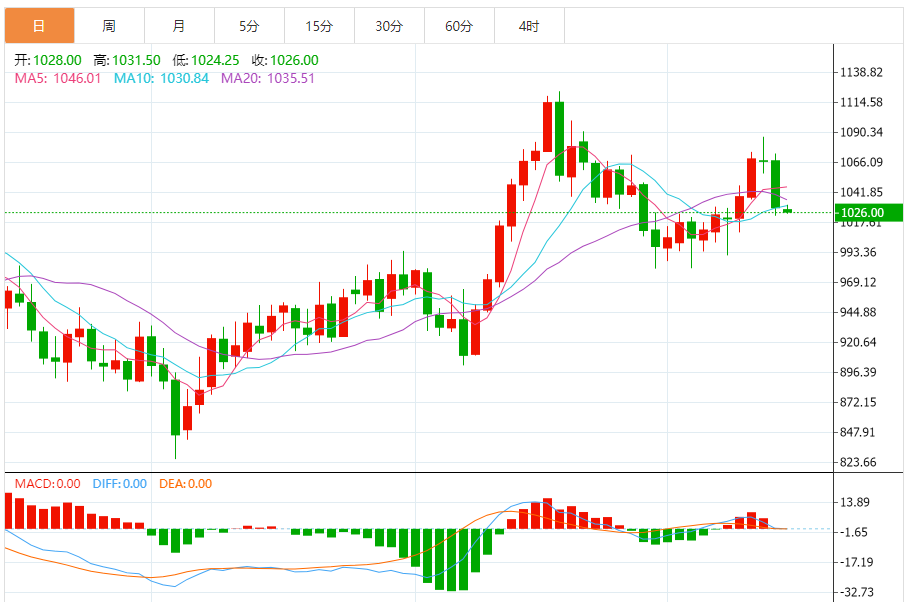Click the 高:1031.50 high price
Viewport: 907px width, 602px height.
point(127,60)
